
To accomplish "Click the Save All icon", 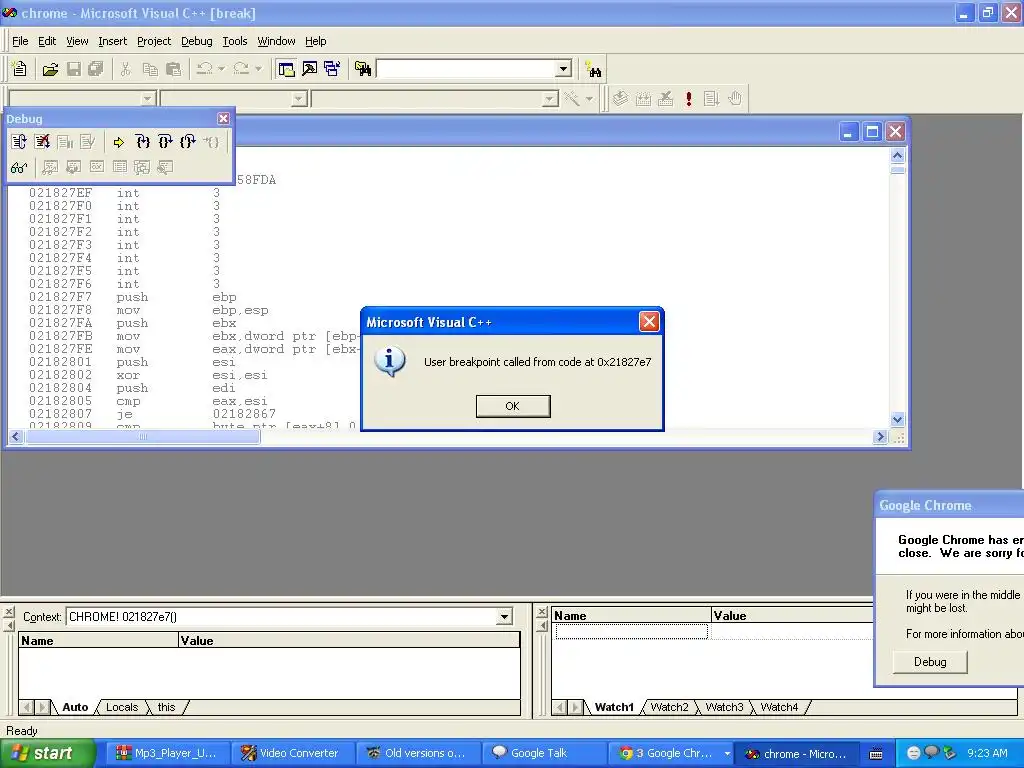I will (96, 69).
